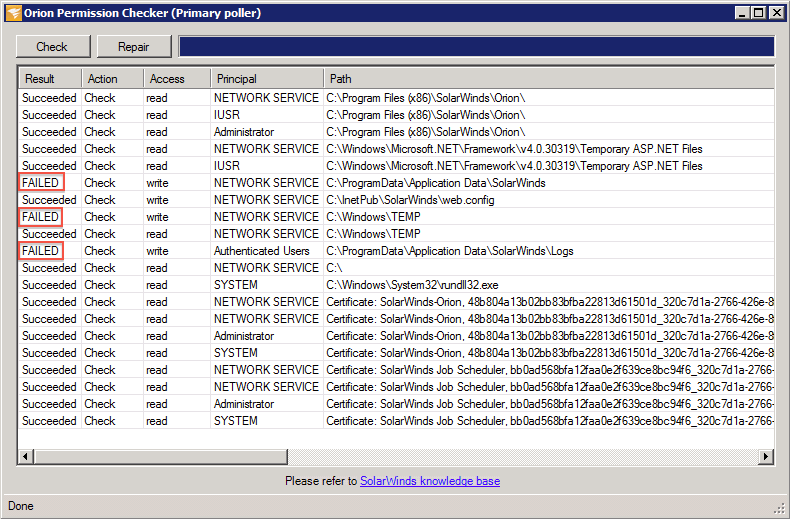This screenshot has width=790, height=519.
Task: Sort by the Access column header
Action: tap(177, 79)
